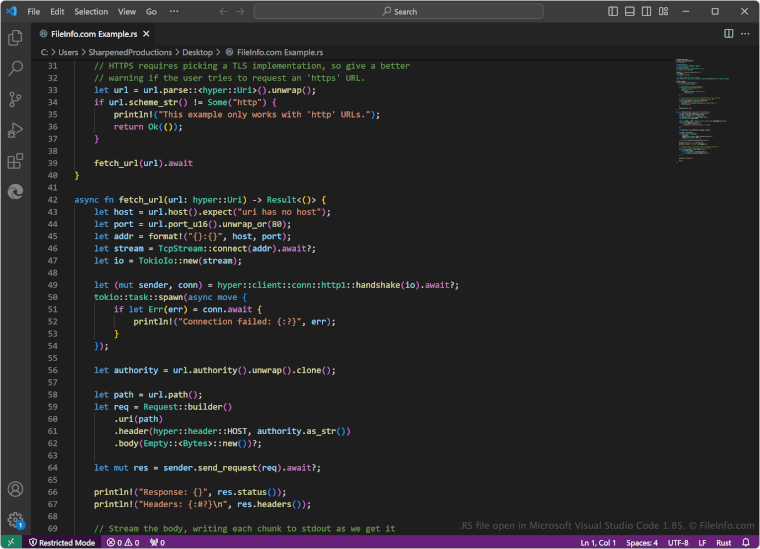760x549 pixels.
Task: Click the Search command center box
Action: click(400, 11)
